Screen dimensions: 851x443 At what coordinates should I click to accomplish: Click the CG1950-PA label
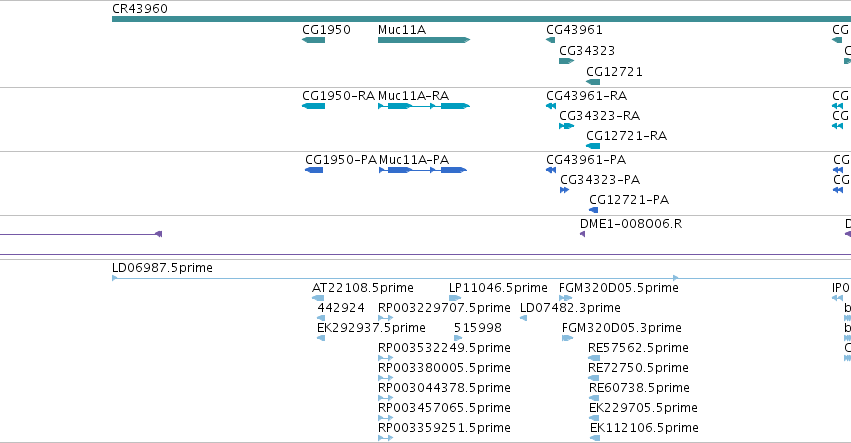click(x=341, y=160)
